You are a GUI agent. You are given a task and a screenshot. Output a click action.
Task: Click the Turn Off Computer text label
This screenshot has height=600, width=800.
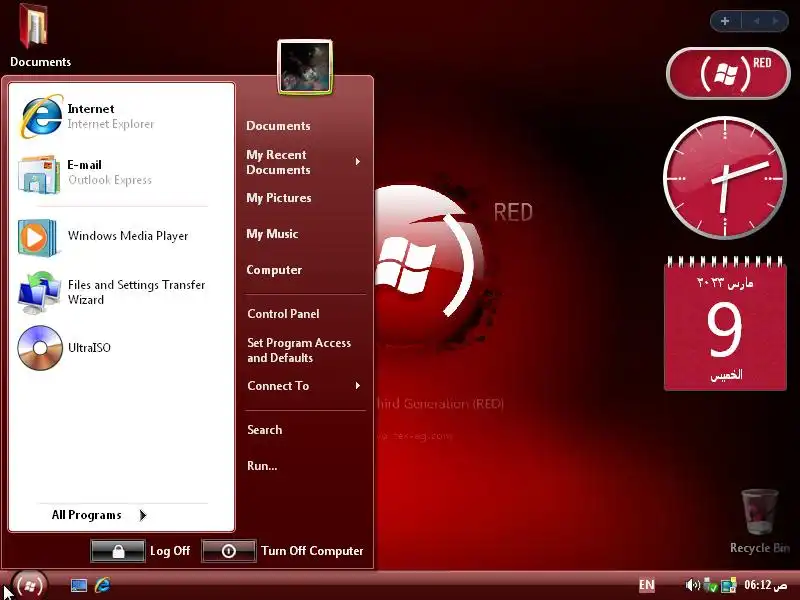[x=312, y=551]
